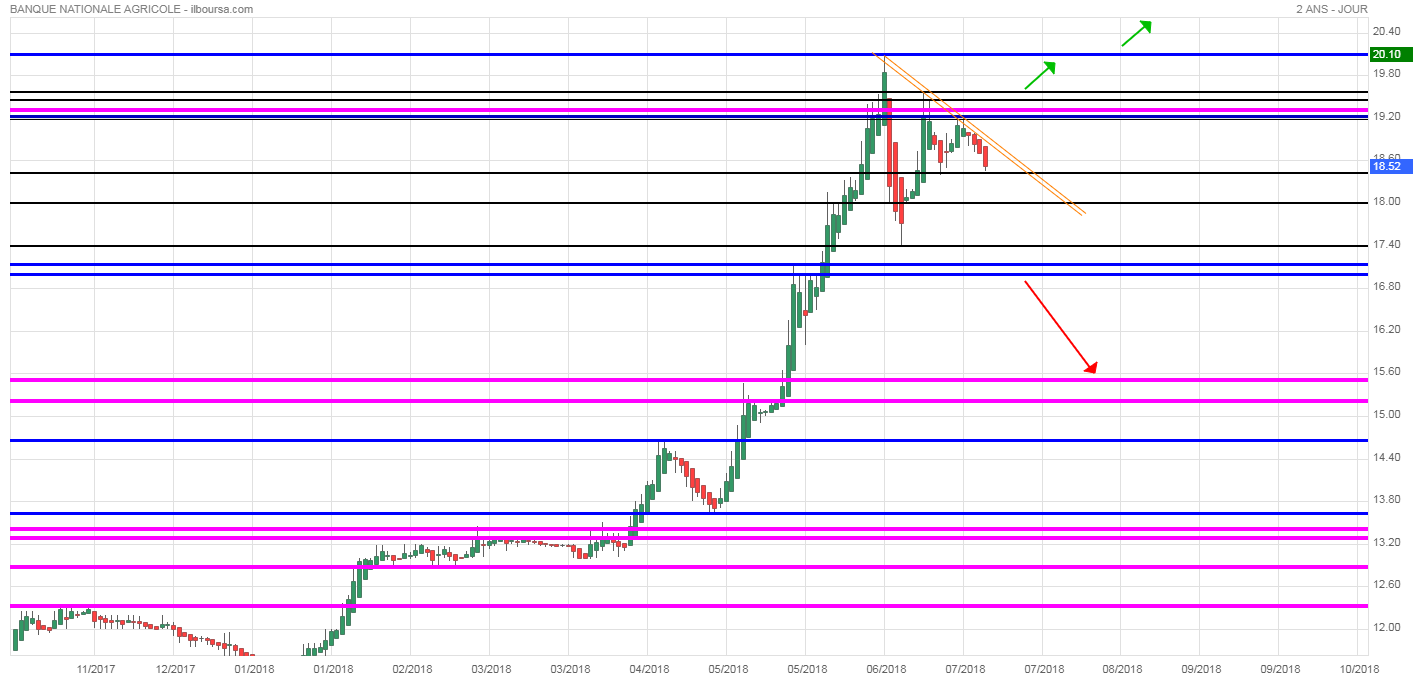Click the 13.20 price axis label

click(x=1385, y=542)
